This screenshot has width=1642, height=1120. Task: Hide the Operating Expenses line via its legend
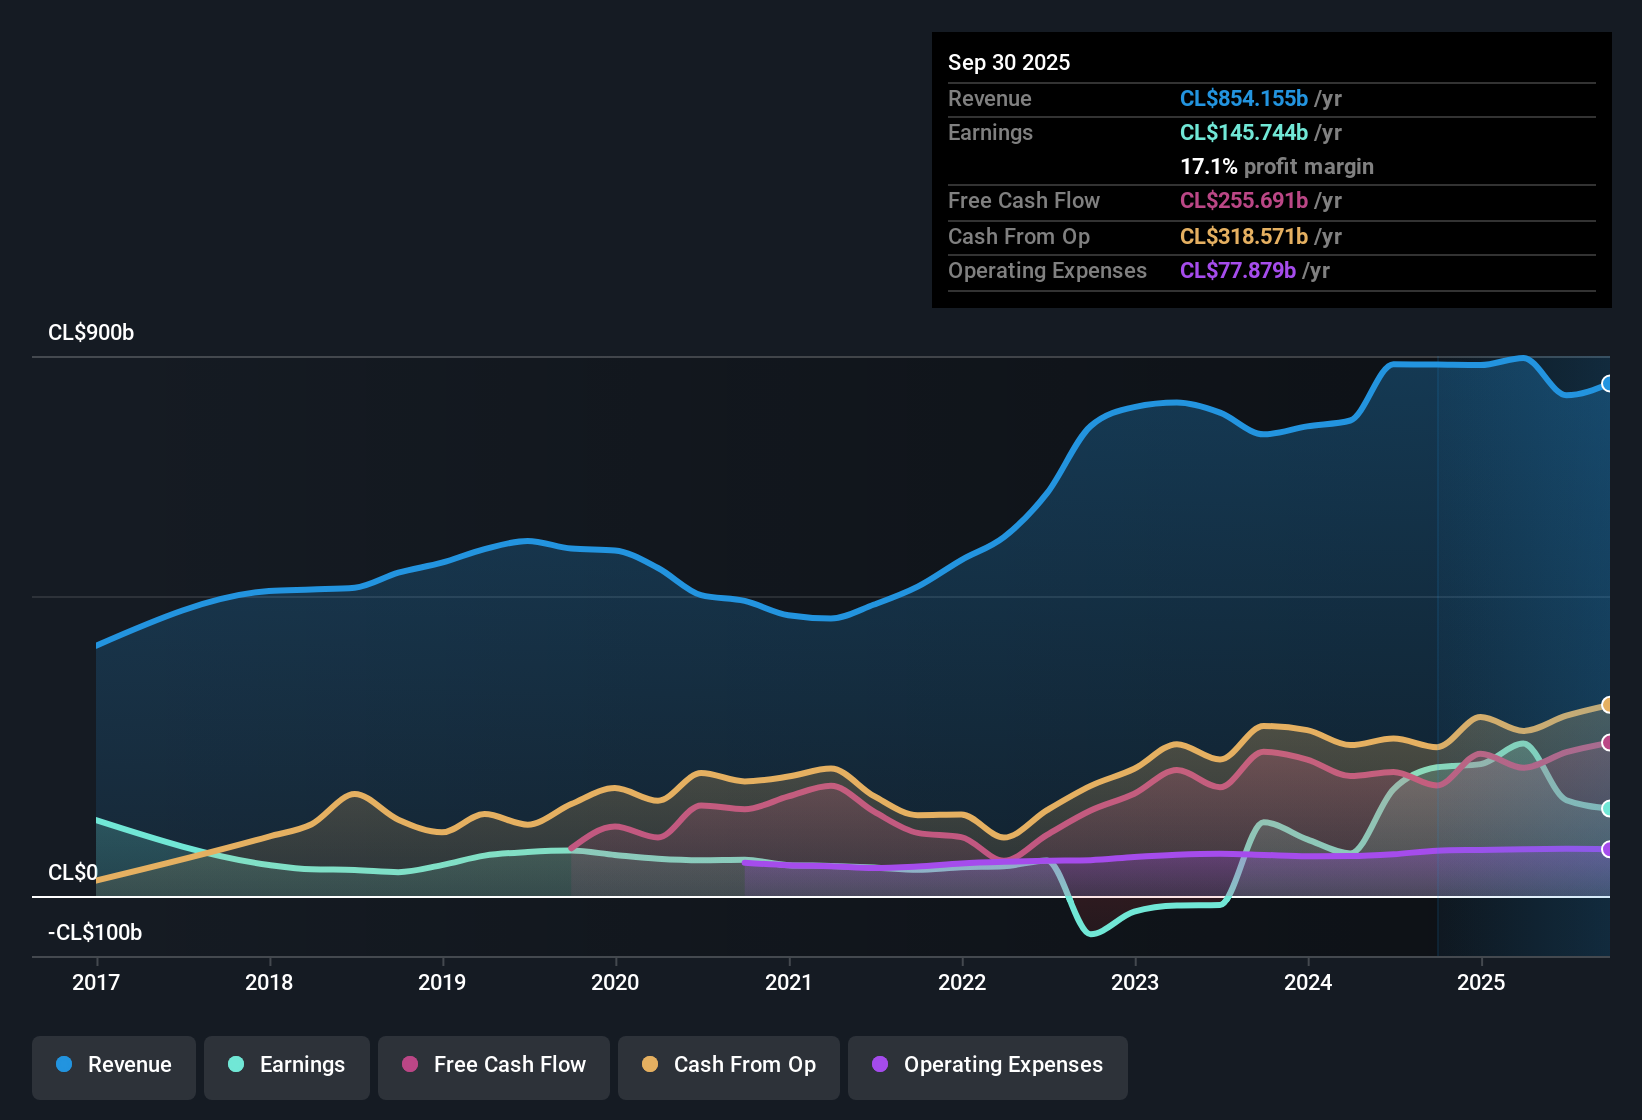click(x=987, y=1066)
